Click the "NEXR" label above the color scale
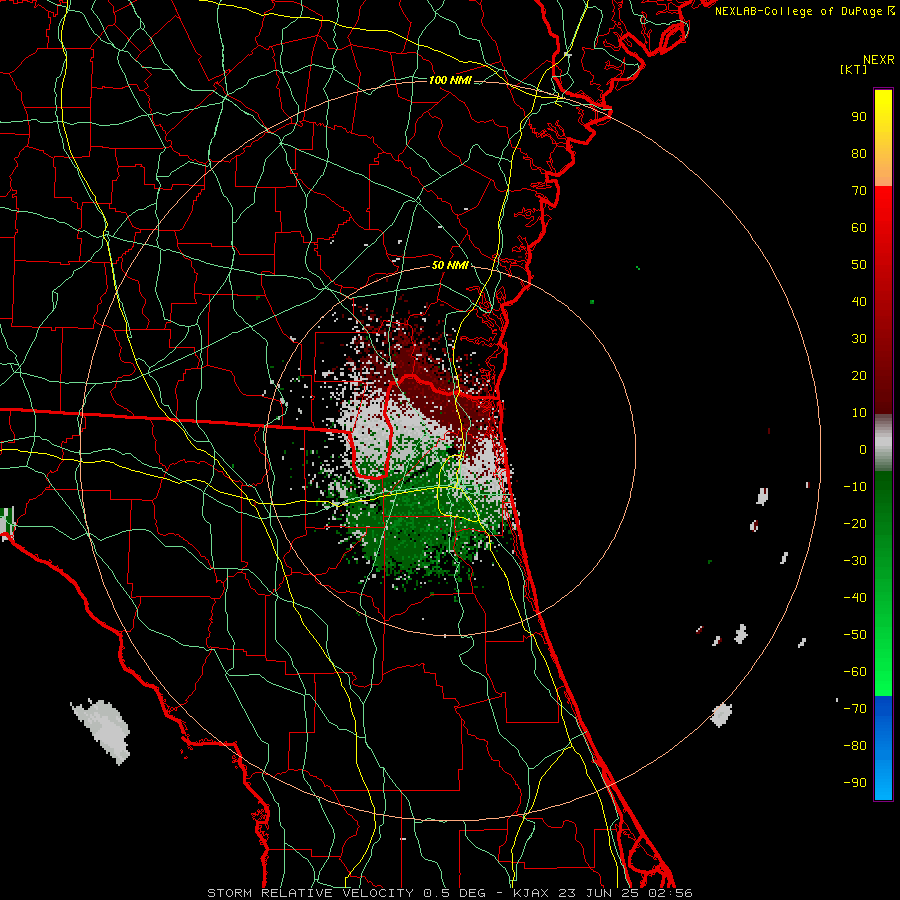Image resolution: width=900 pixels, height=900 pixels. coord(879,60)
